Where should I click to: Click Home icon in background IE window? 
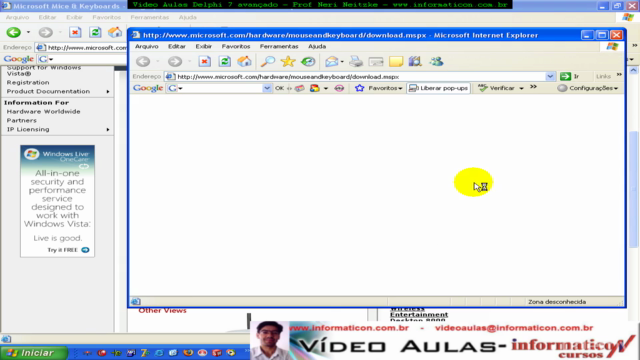pos(115,32)
